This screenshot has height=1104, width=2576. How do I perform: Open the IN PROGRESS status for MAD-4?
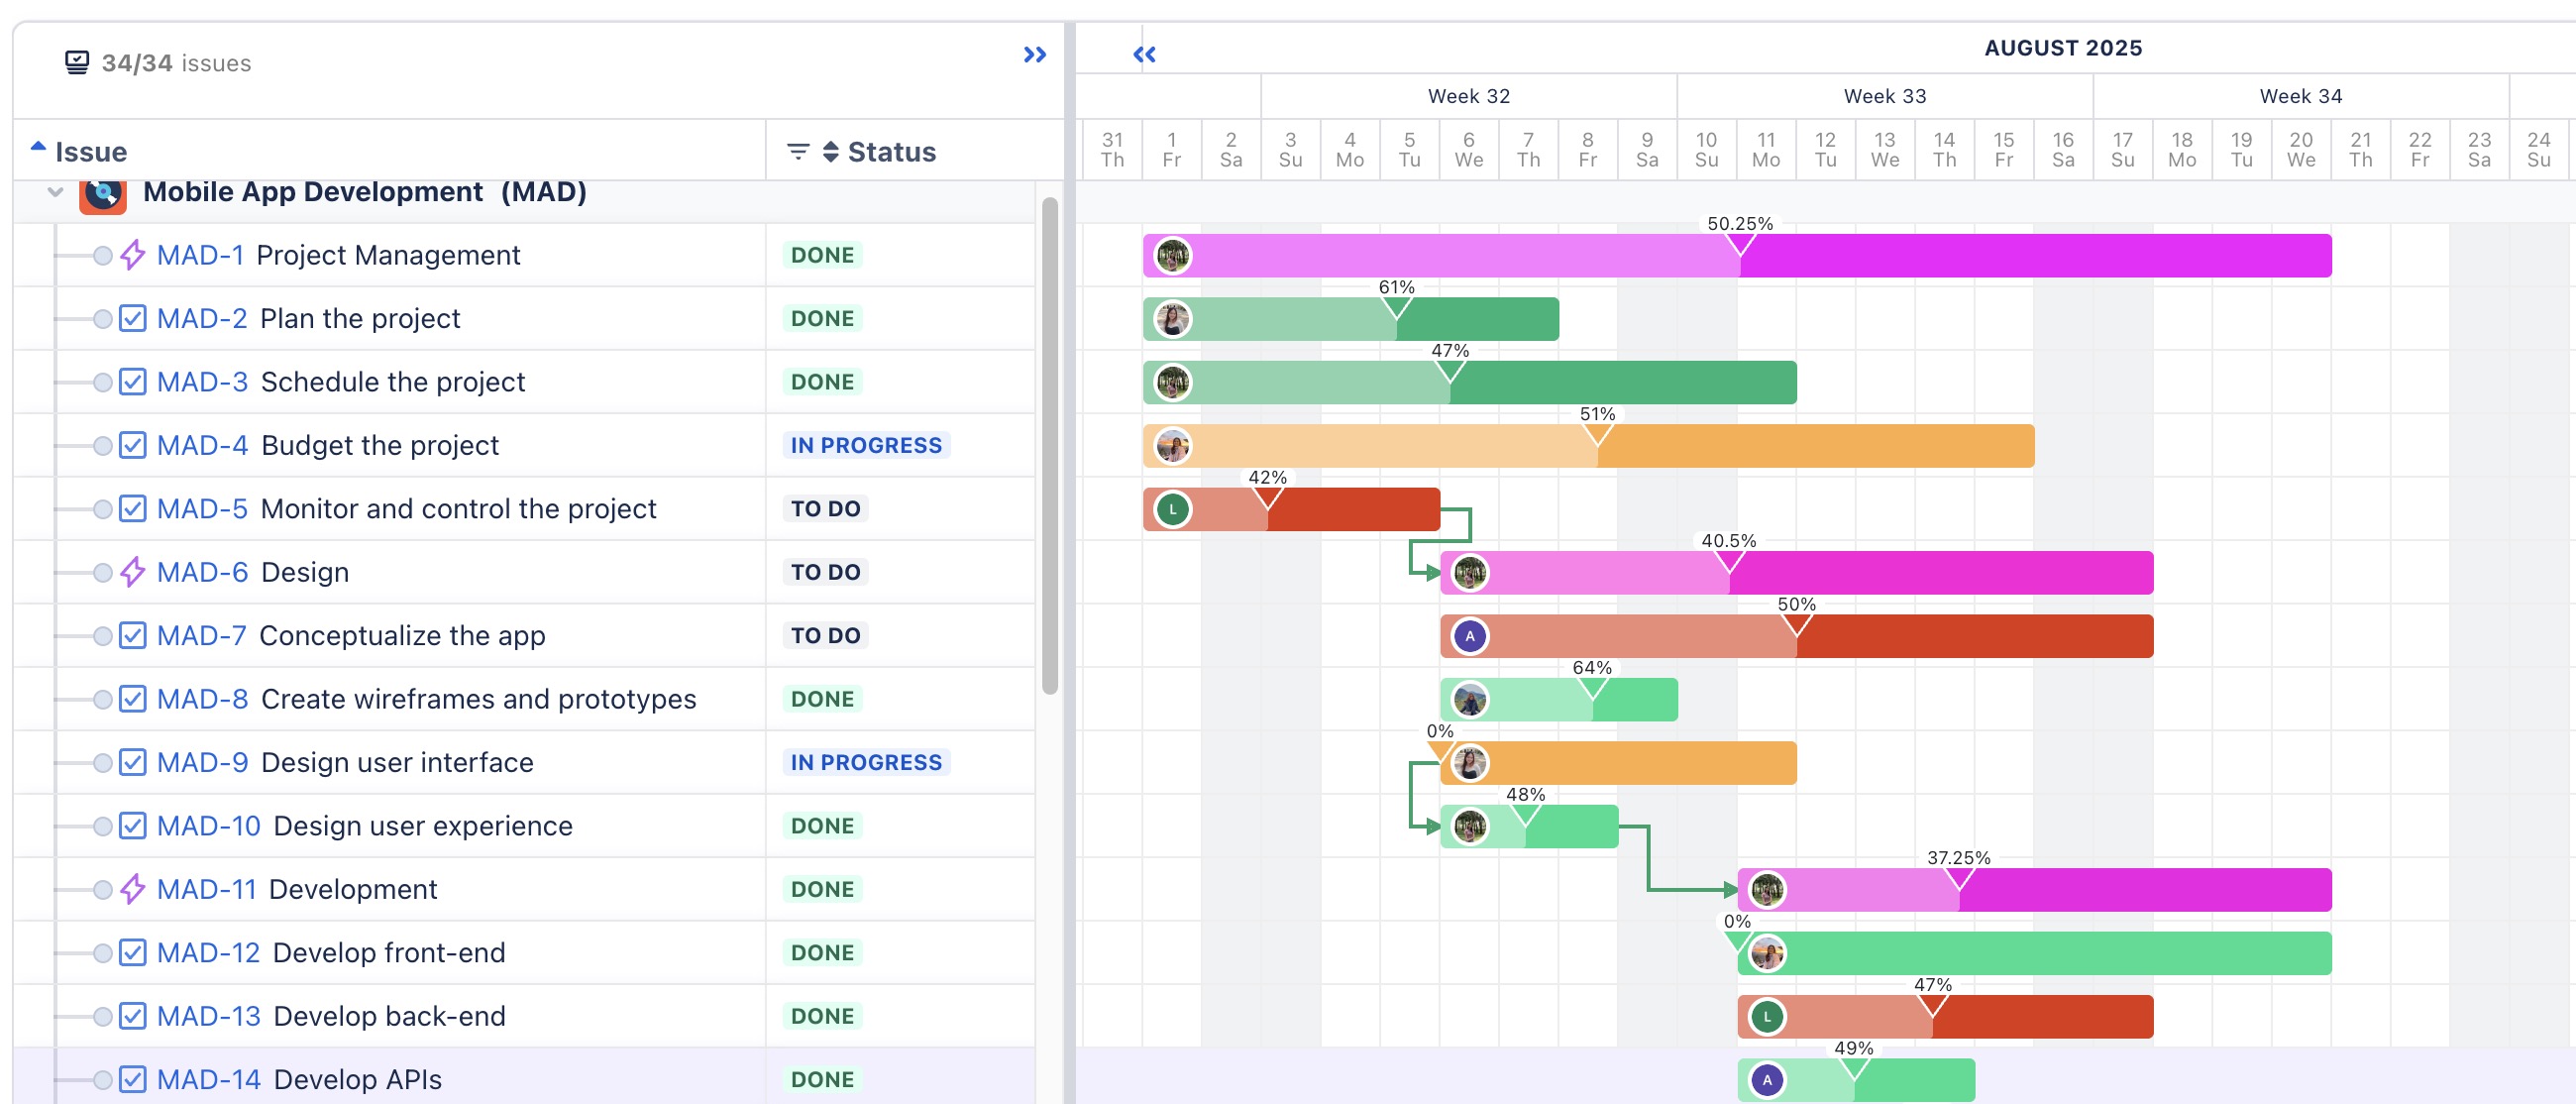[866, 445]
